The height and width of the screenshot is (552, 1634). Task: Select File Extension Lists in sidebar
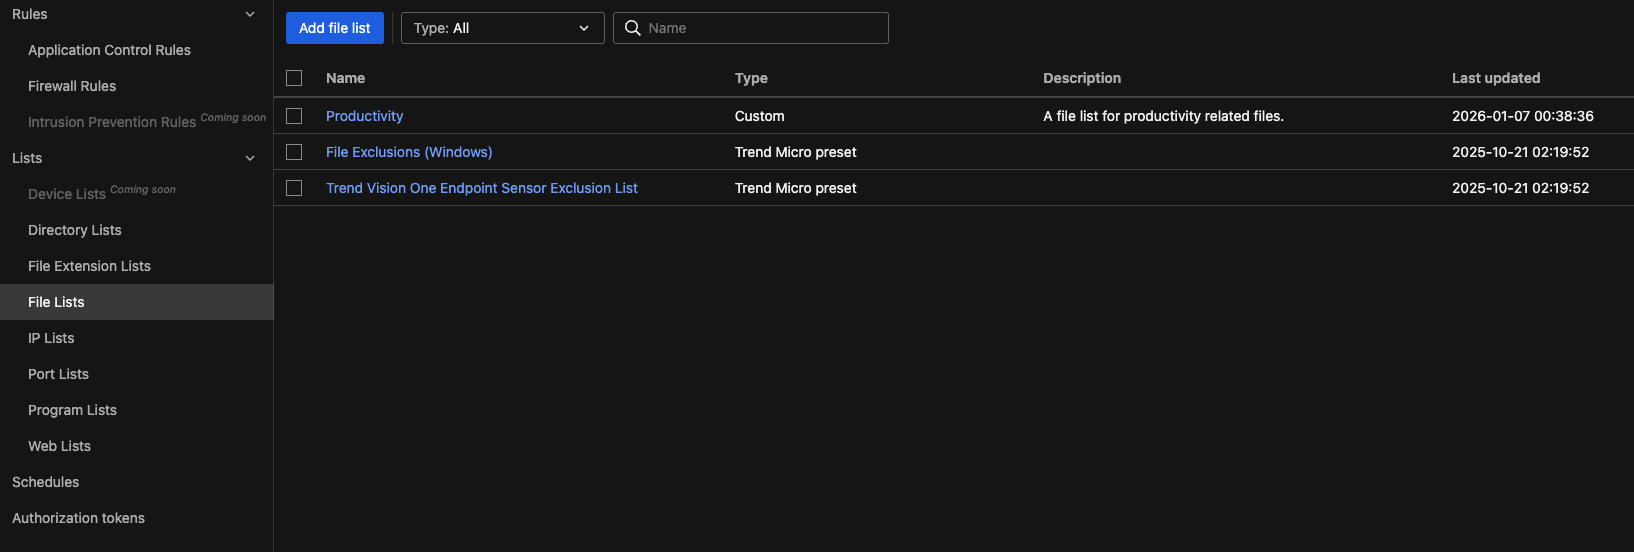89,266
